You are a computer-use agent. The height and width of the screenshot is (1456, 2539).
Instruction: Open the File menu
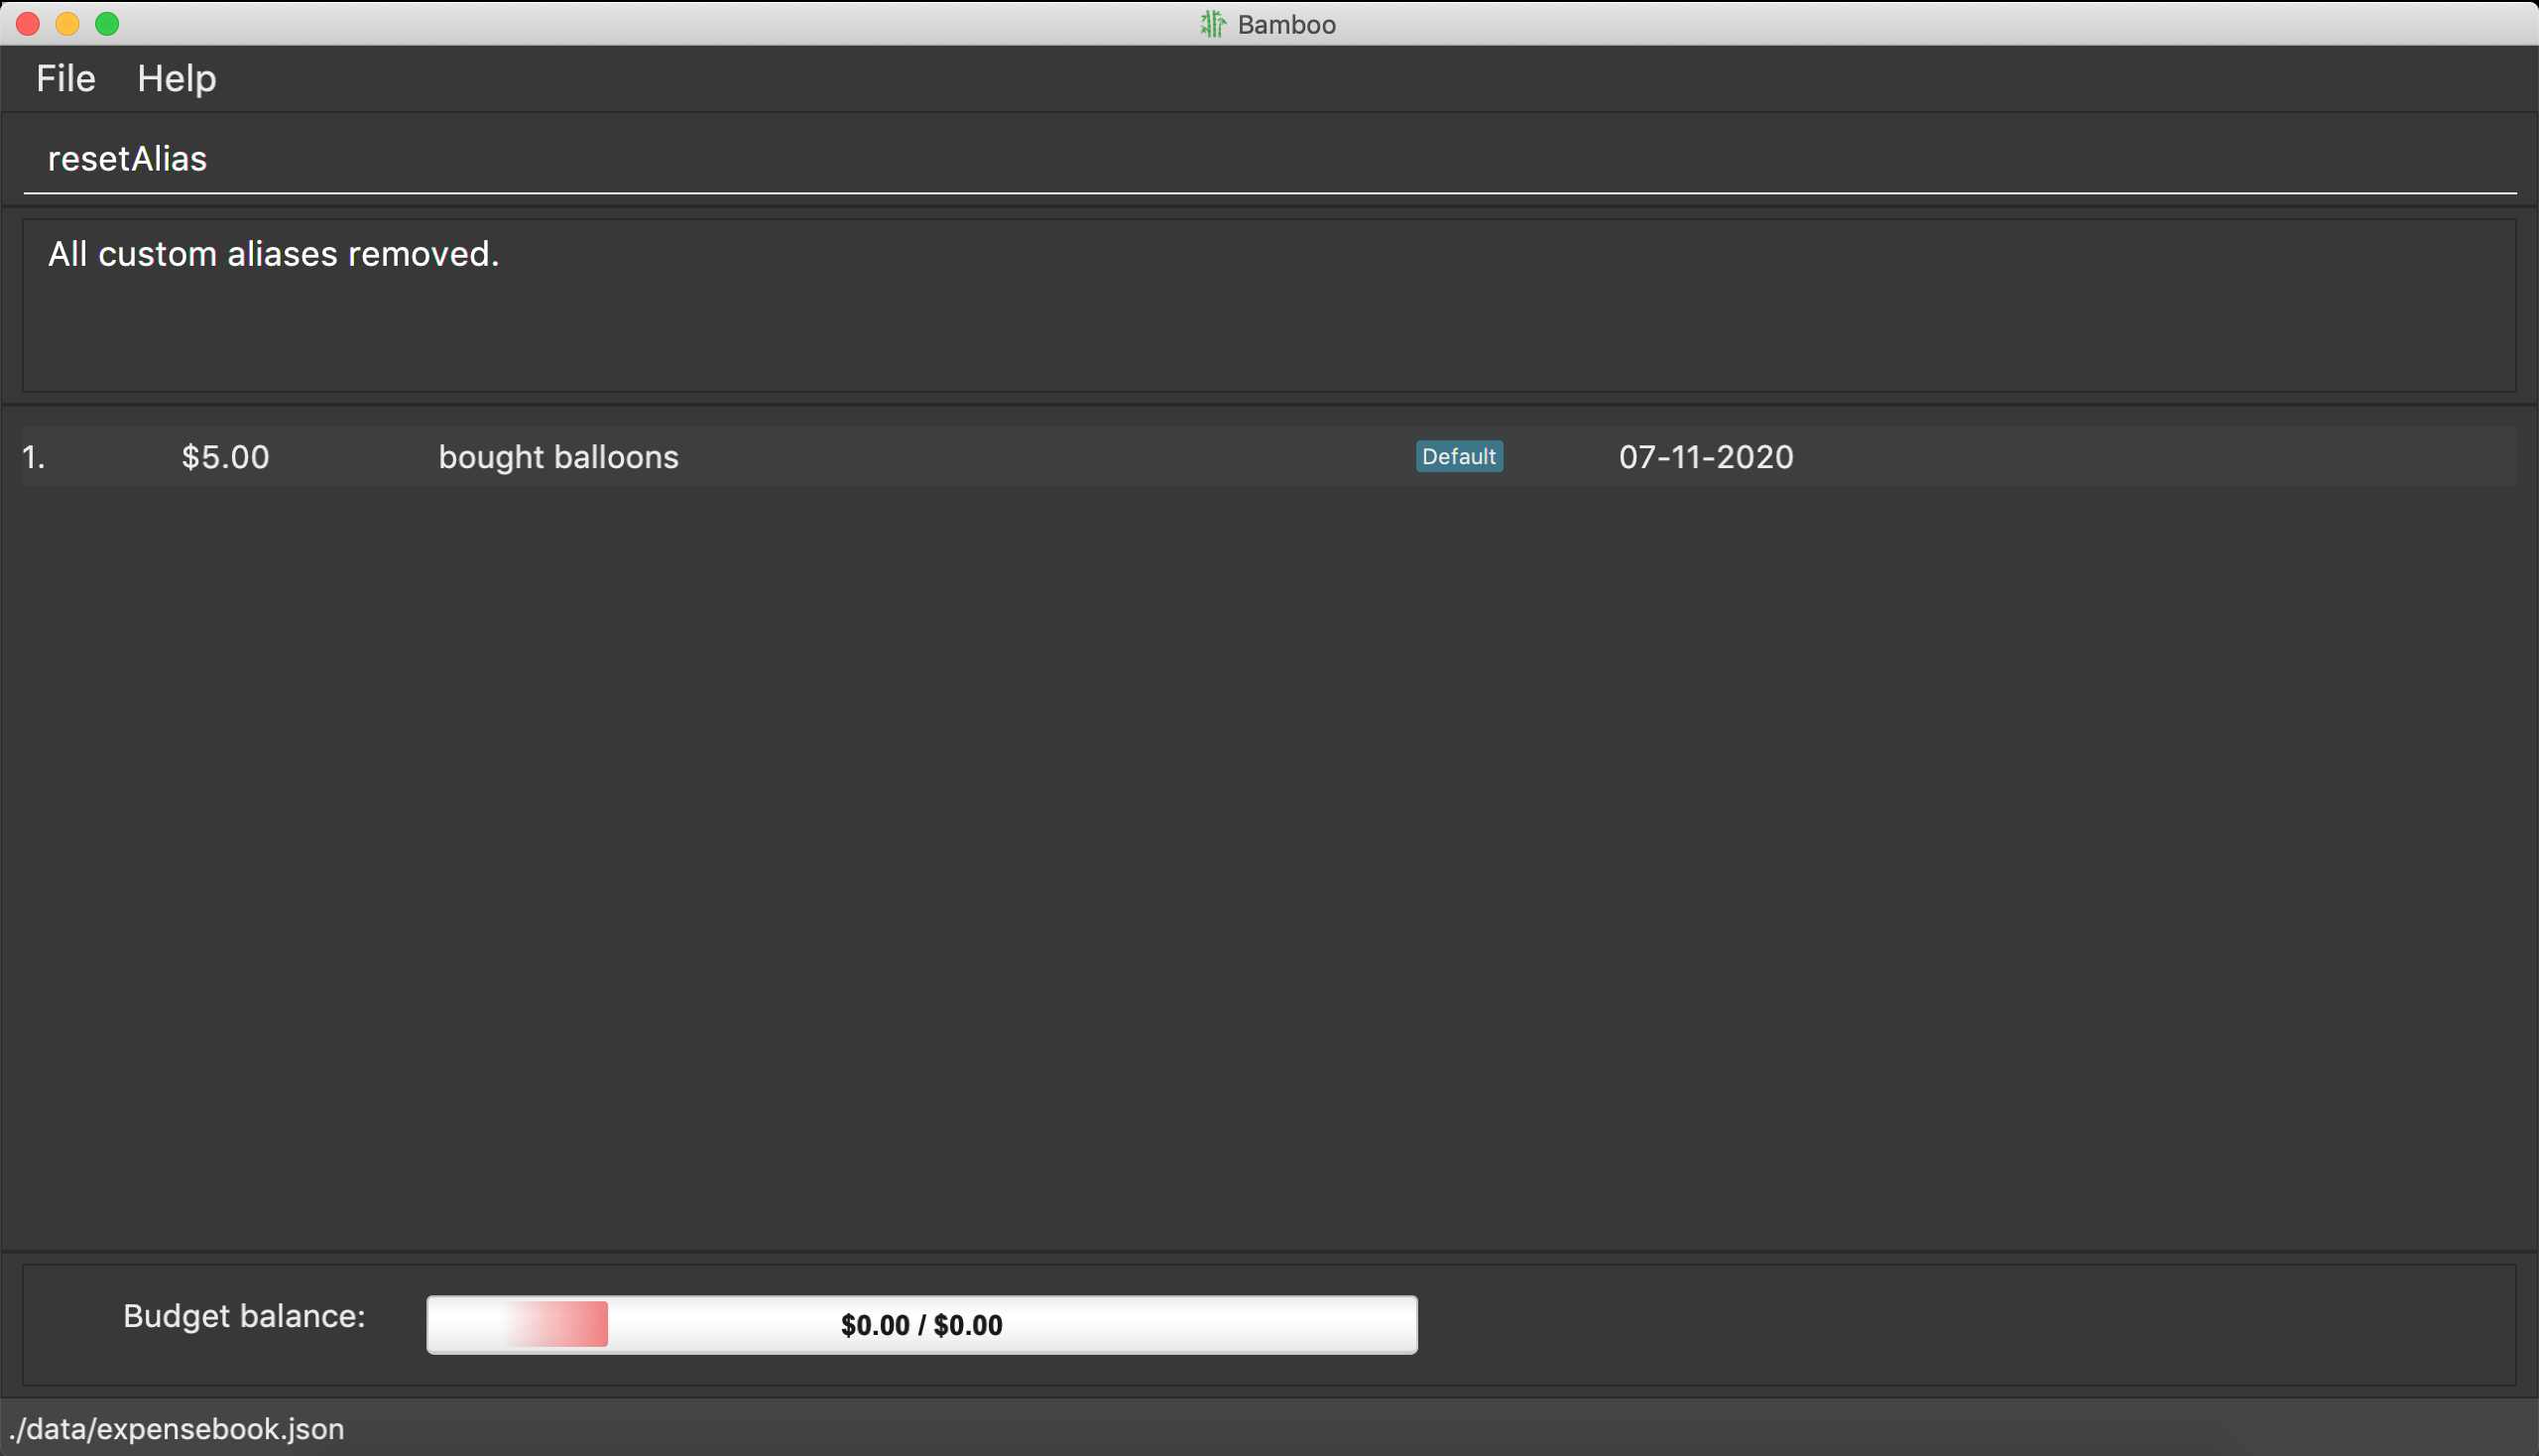[x=66, y=78]
